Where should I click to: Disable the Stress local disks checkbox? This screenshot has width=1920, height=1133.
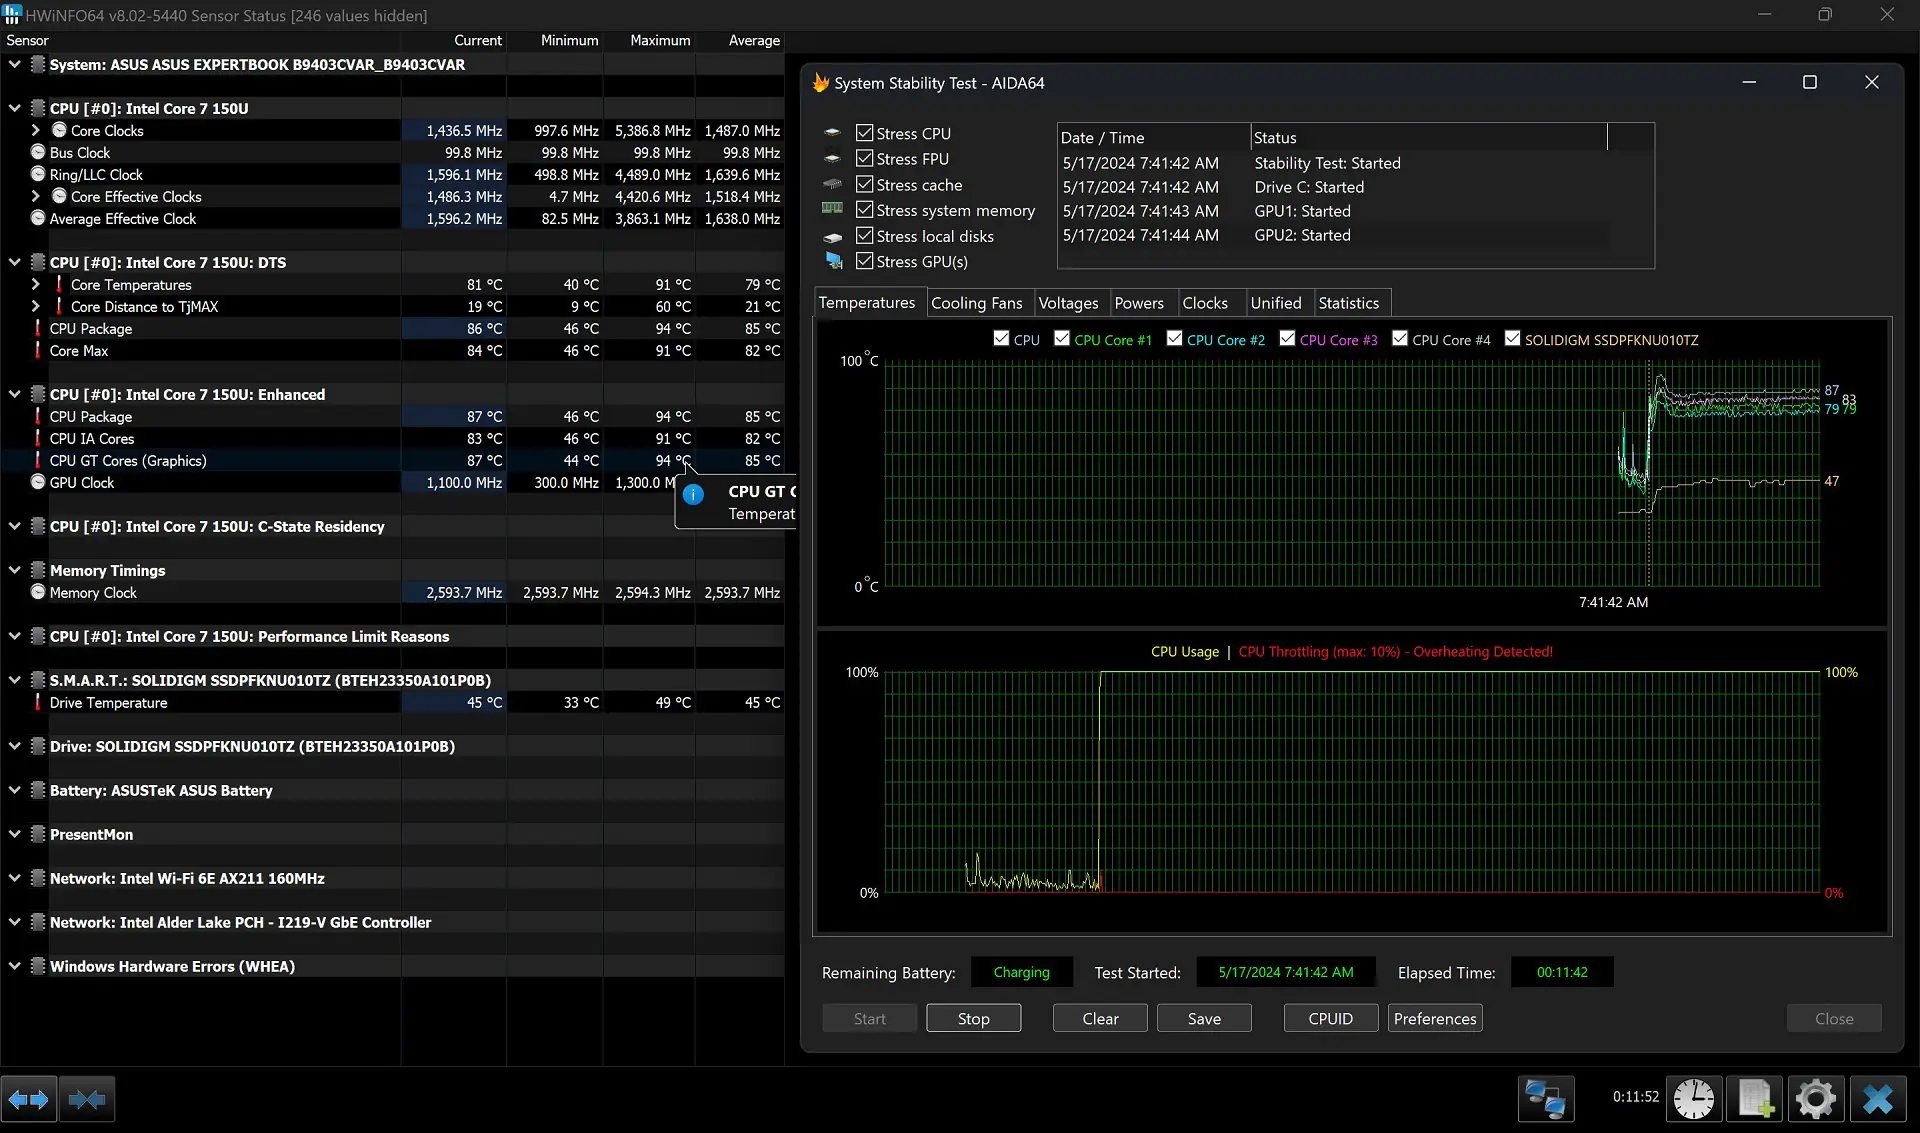865,236
